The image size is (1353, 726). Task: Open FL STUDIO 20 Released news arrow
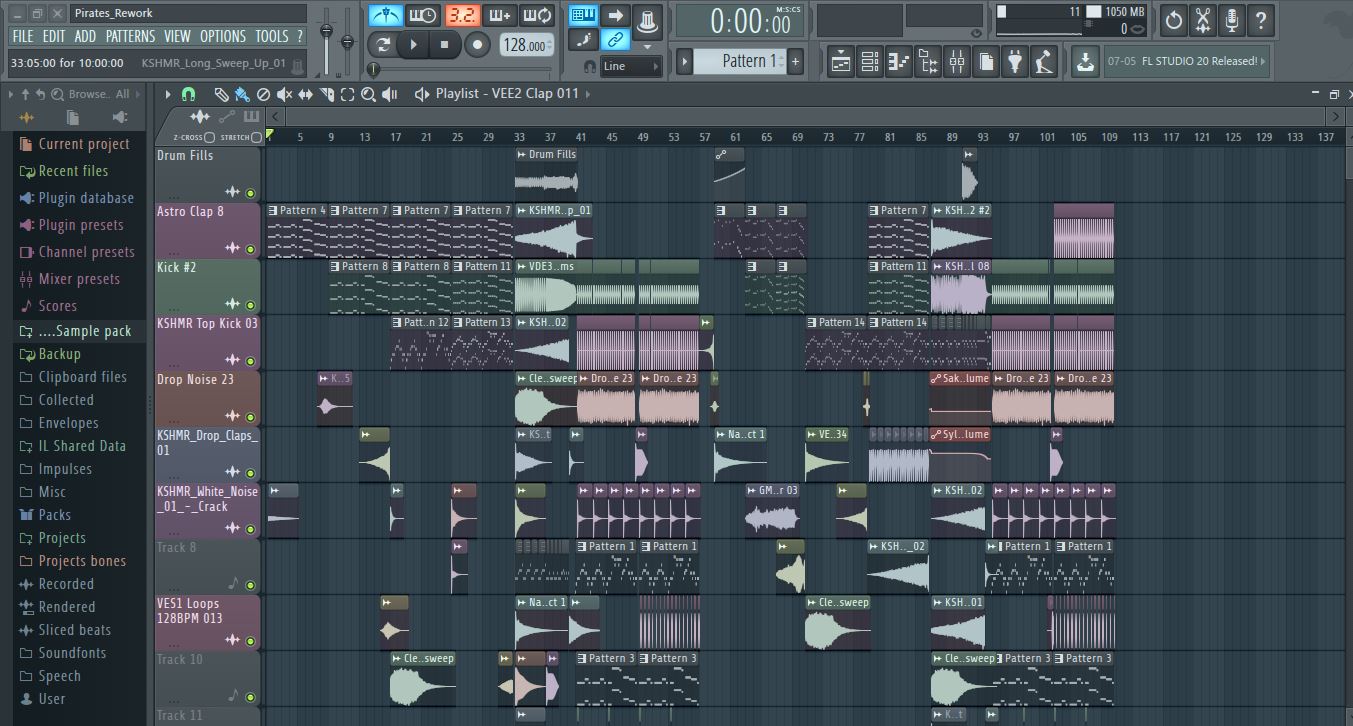pyautogui.click(x=1263, y=61)
